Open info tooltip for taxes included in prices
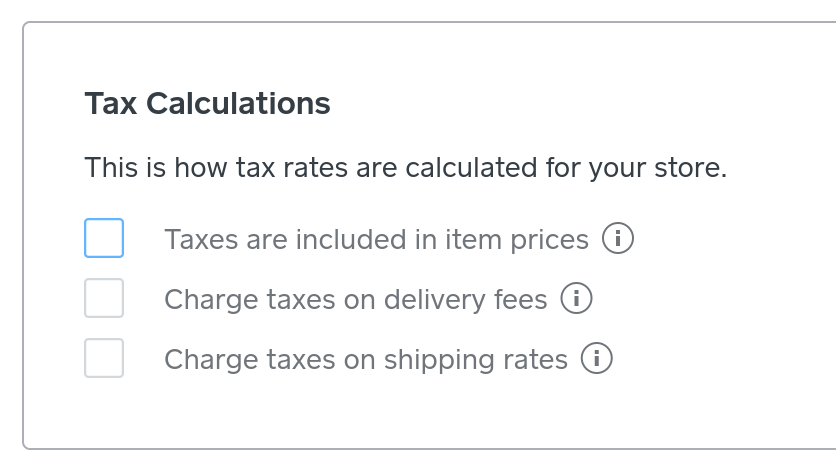Screen dimensions: 836x474 point(618,239)
